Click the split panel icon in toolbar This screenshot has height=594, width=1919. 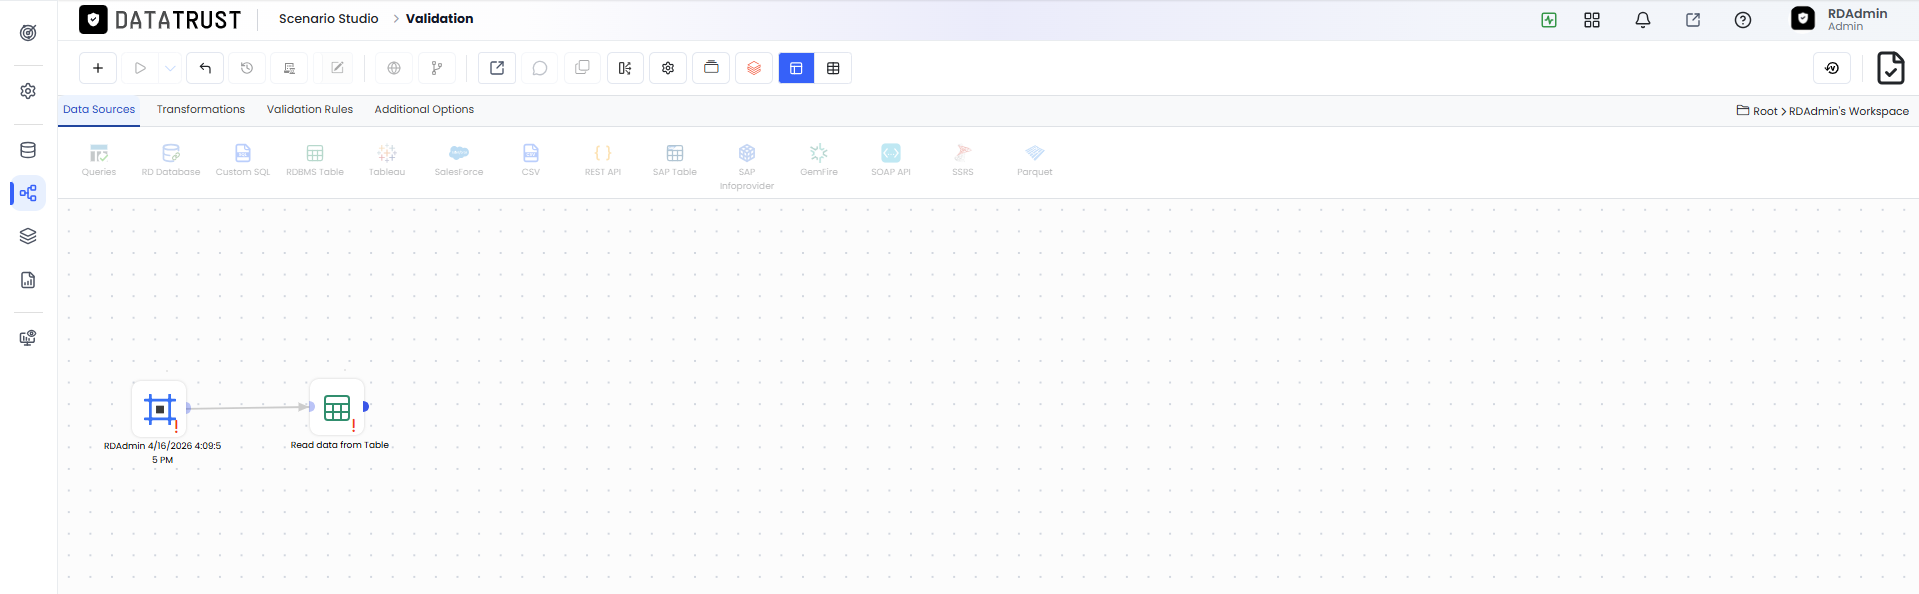tap(625, 68)
